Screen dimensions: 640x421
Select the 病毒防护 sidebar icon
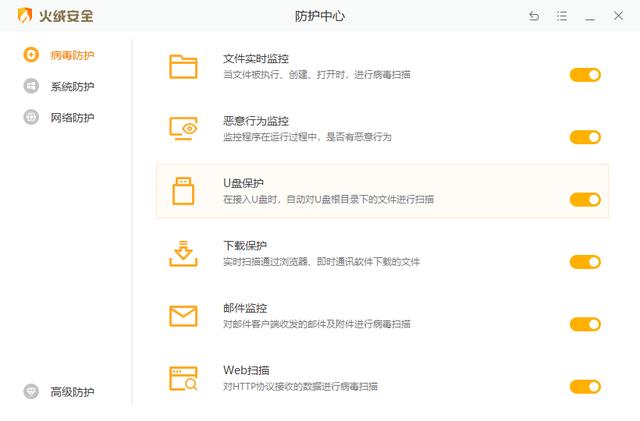point(31,55)
